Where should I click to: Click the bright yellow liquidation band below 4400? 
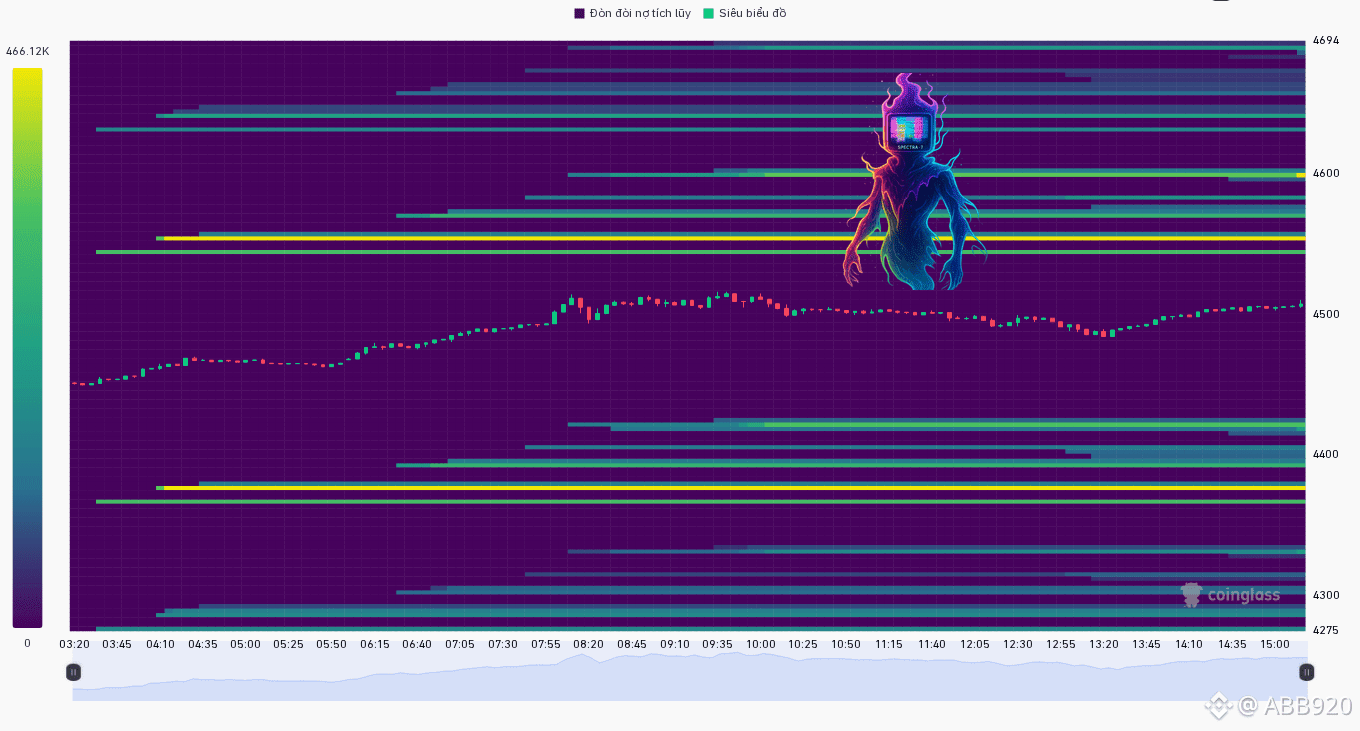[734, 487]
